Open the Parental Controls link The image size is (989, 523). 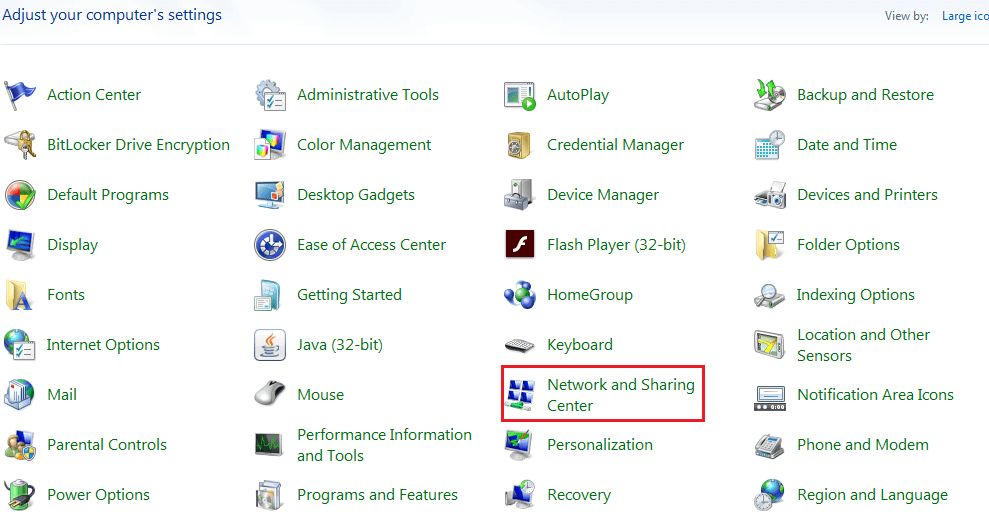click(107, 445)
